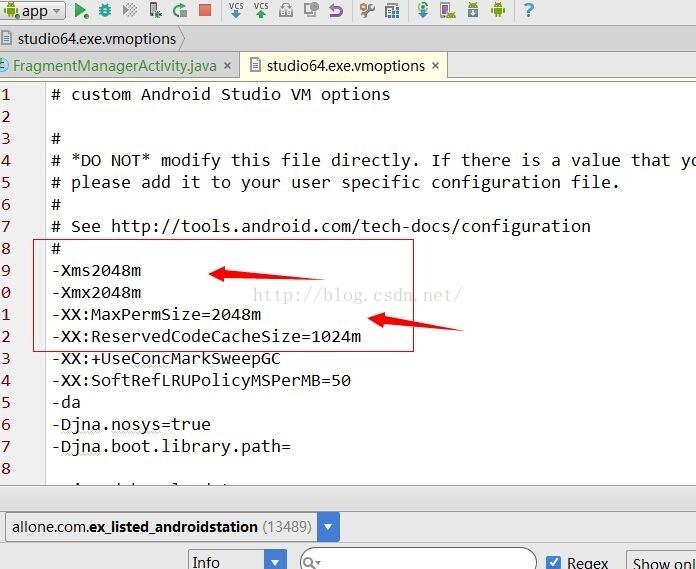This screenshot has height=569, width=696.
Task: Open Settings via the wrench icon
Action: (x=367, y=10)
